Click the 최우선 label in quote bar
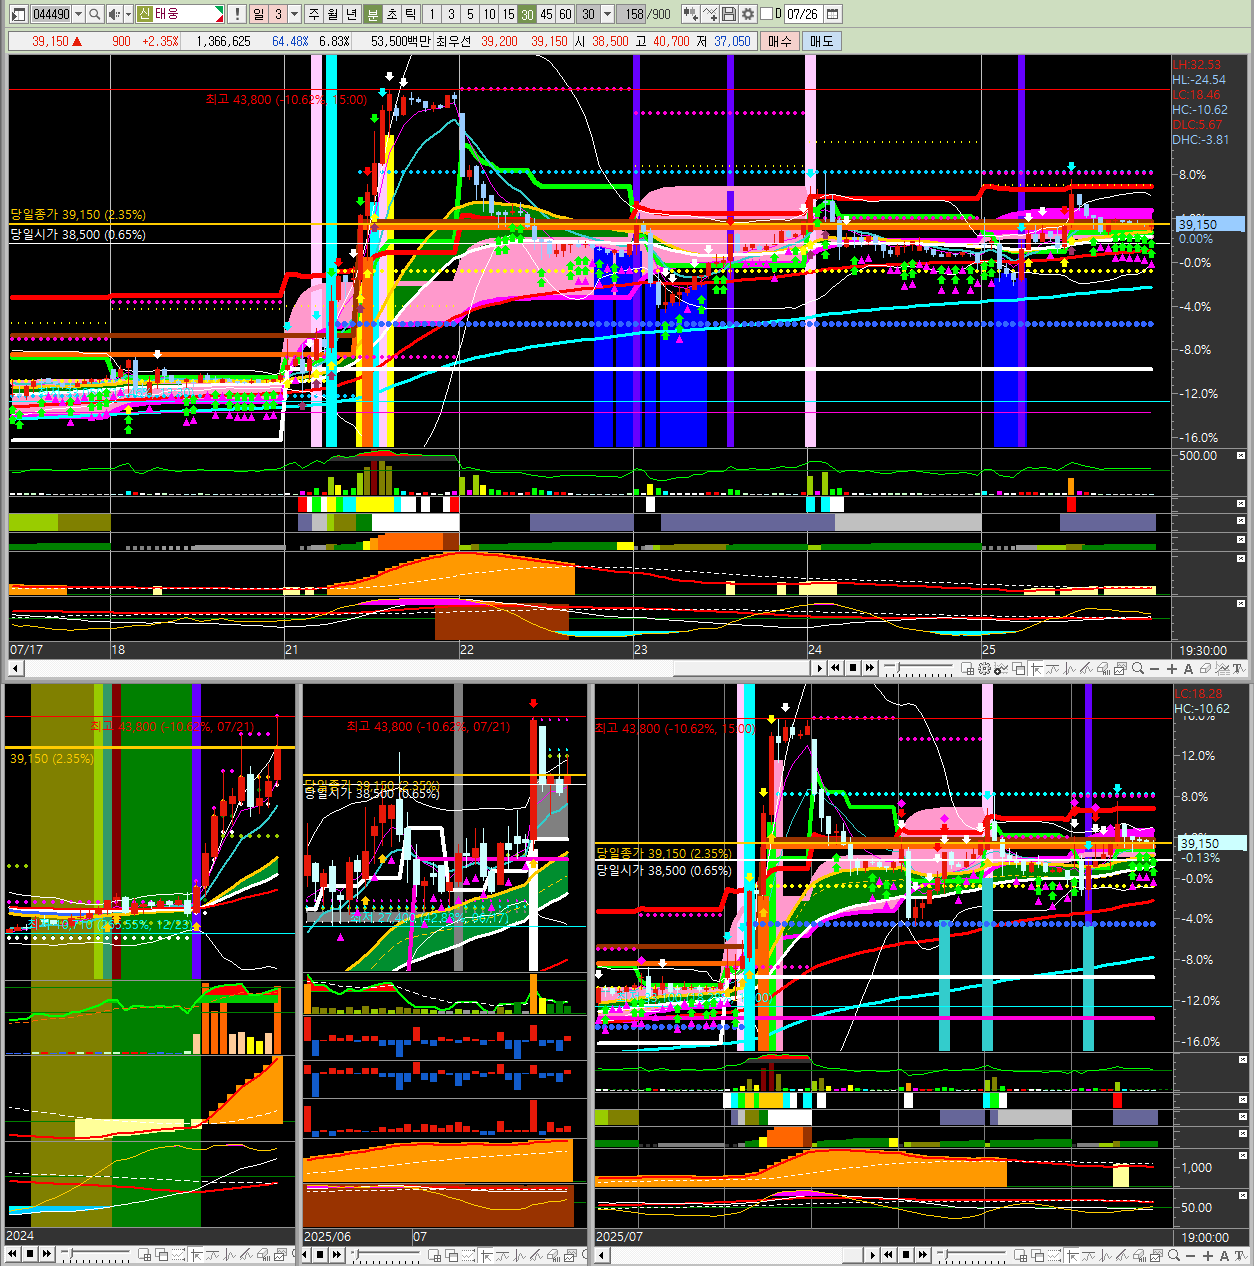Viewport: 1254px width, 1266px height. pos(454,41)
